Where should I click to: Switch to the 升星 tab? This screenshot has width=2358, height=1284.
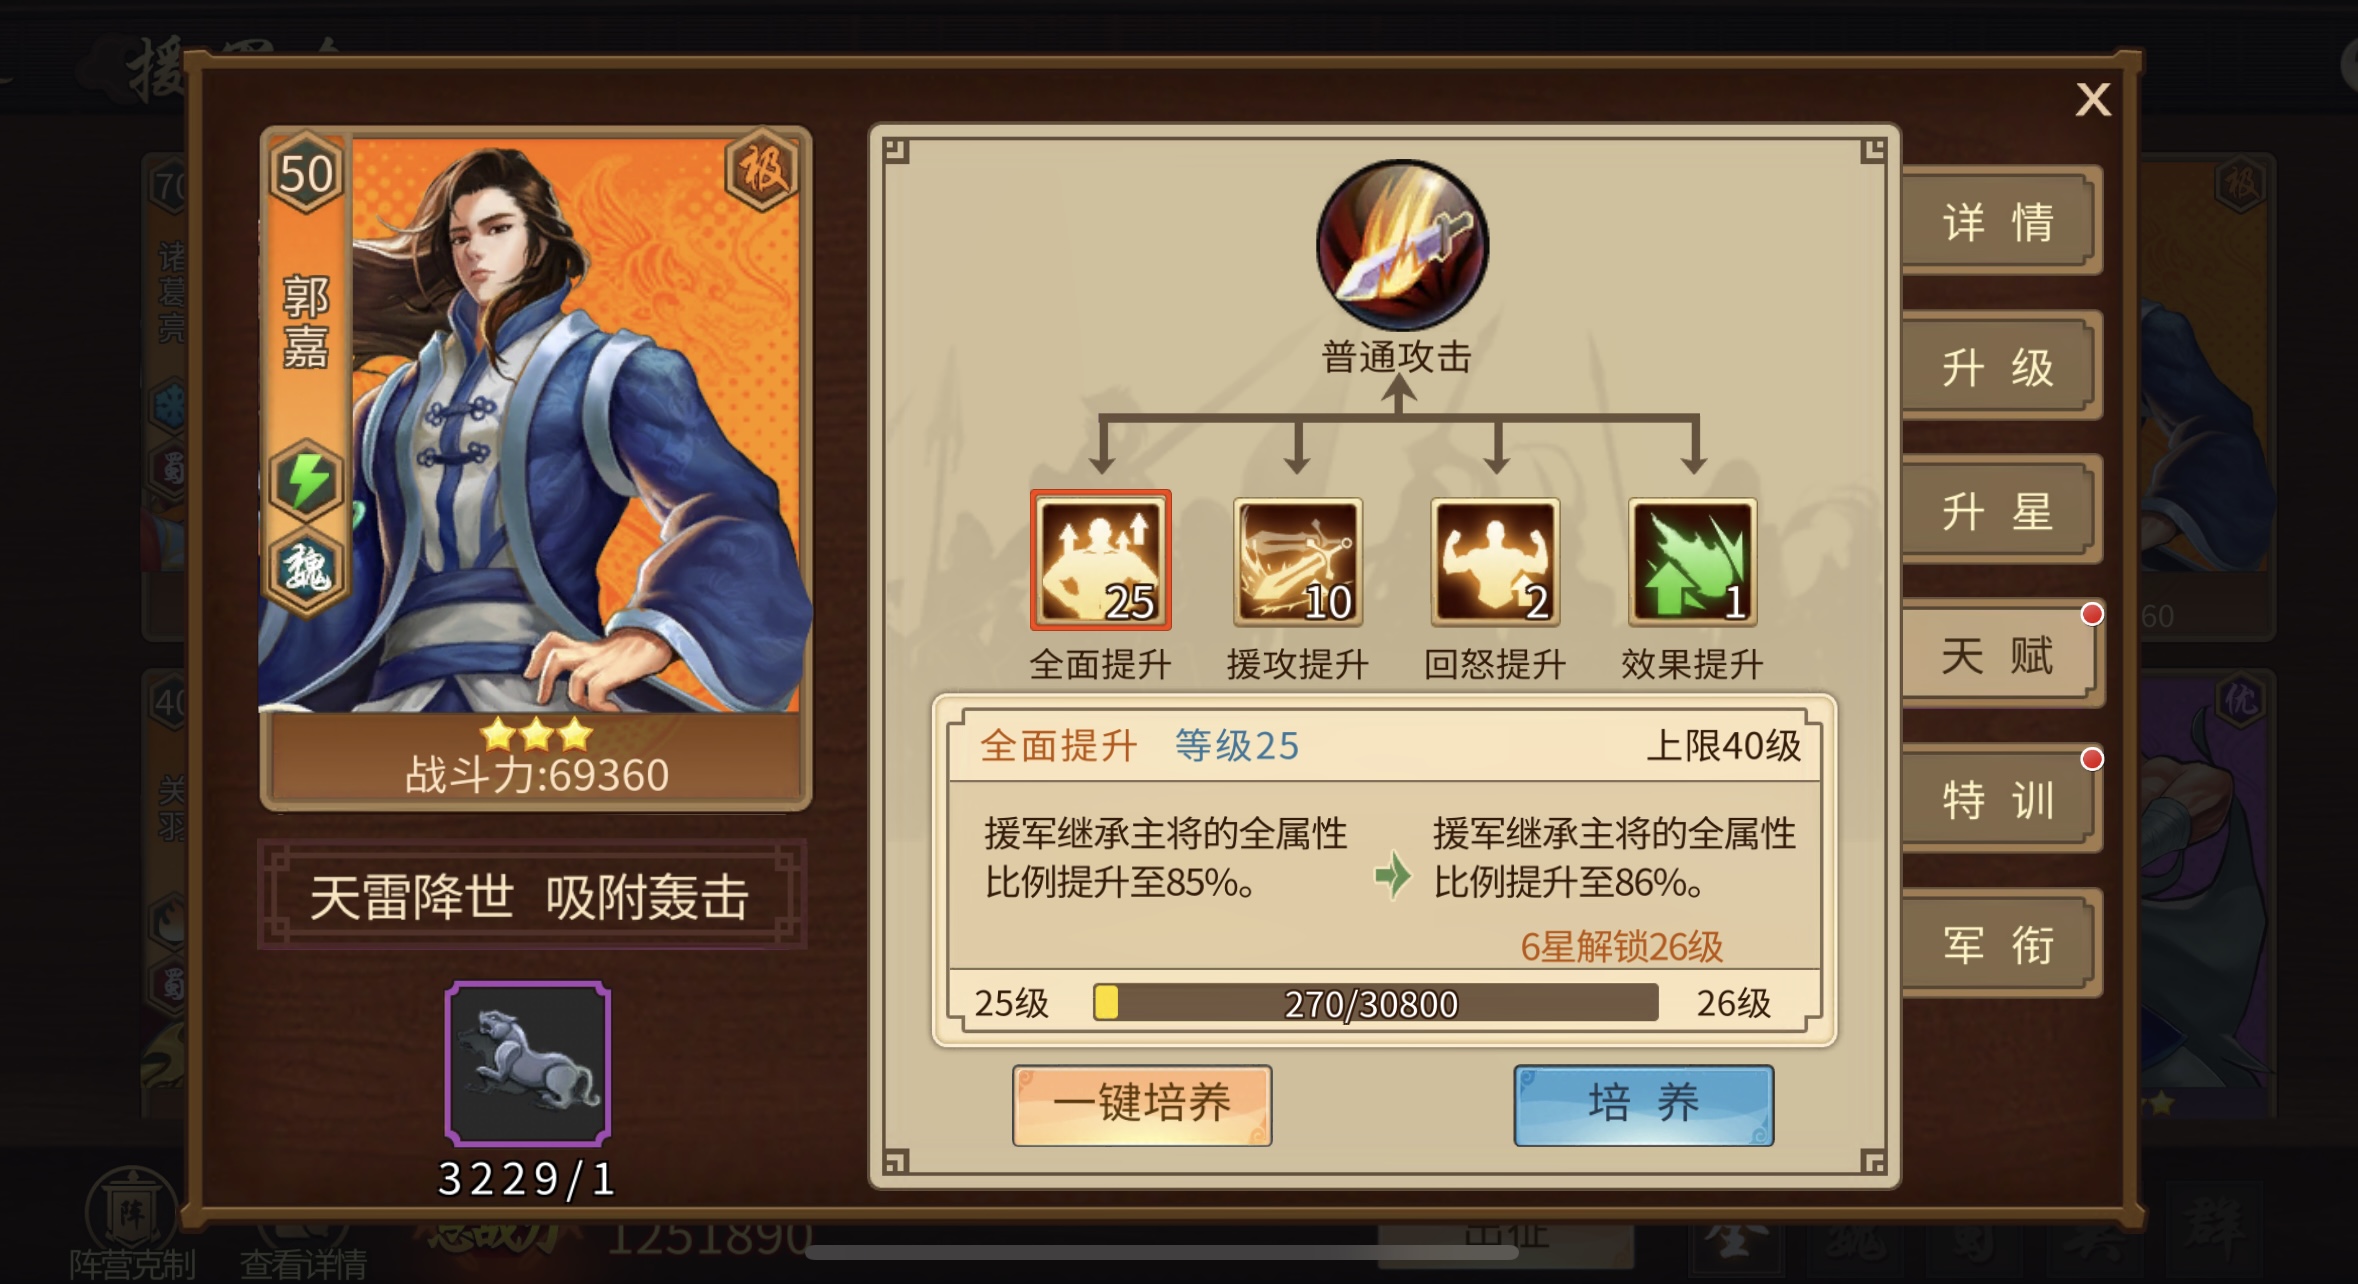(x=1999, y=511)
